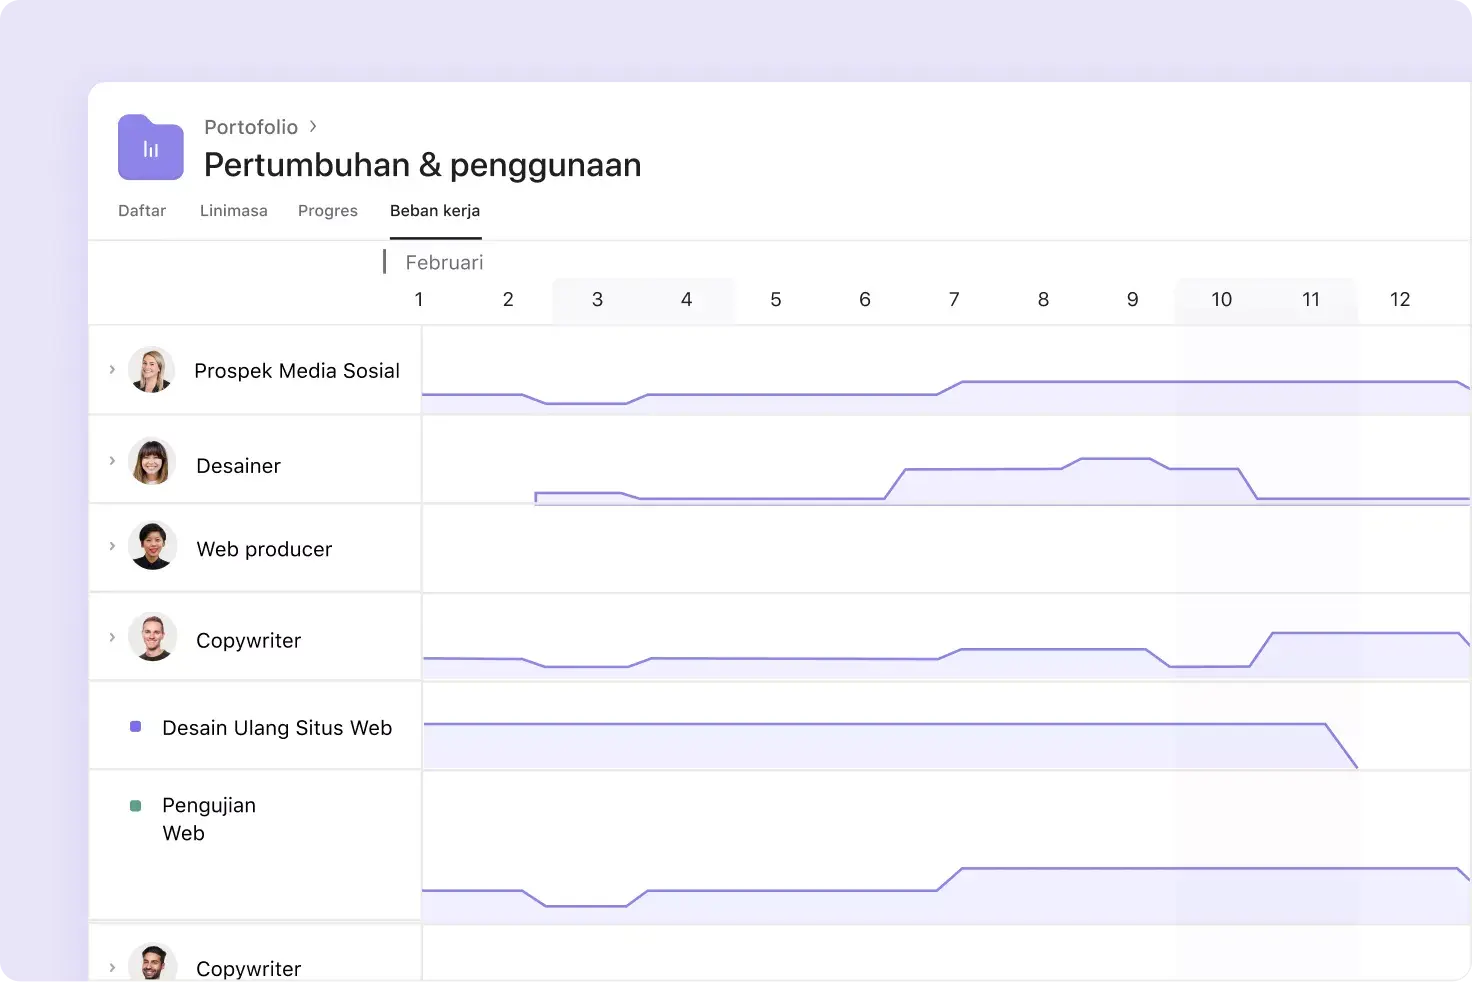This screenshot has width=1472, height=982.
Task: Click the Web producer avatar
Action: [152, 546]
